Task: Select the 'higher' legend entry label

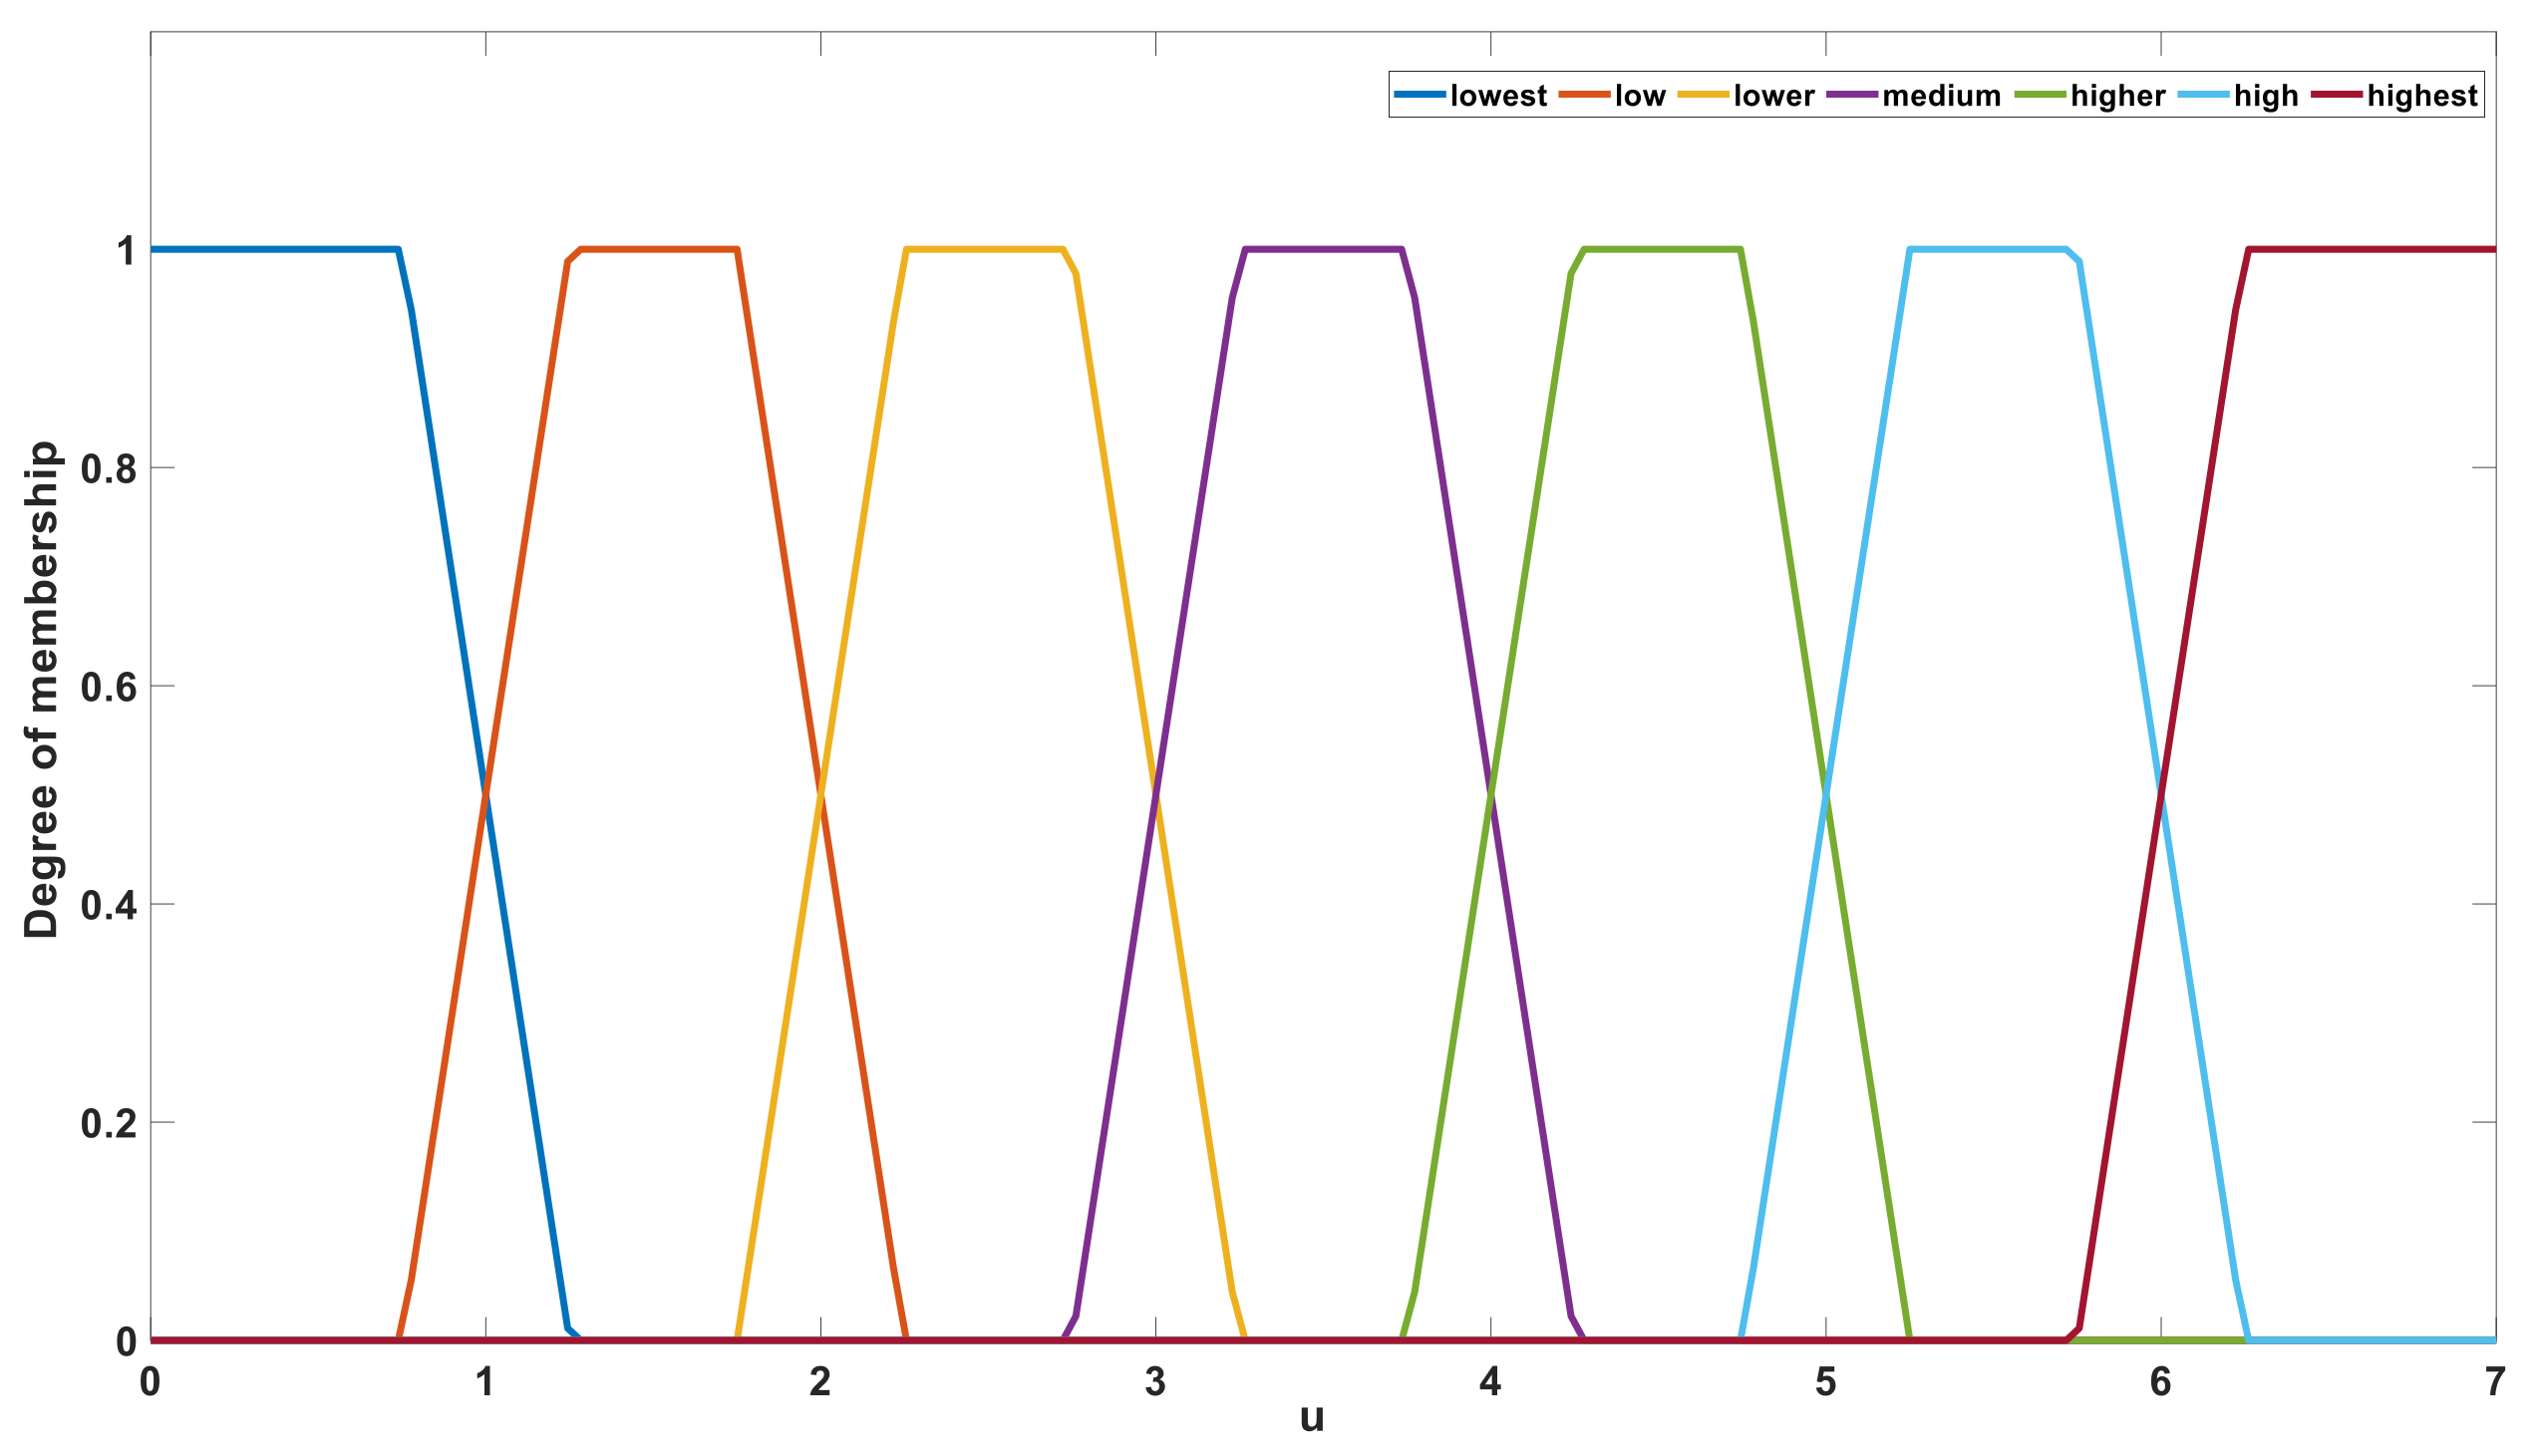Action: click(x=2117, y=96)
